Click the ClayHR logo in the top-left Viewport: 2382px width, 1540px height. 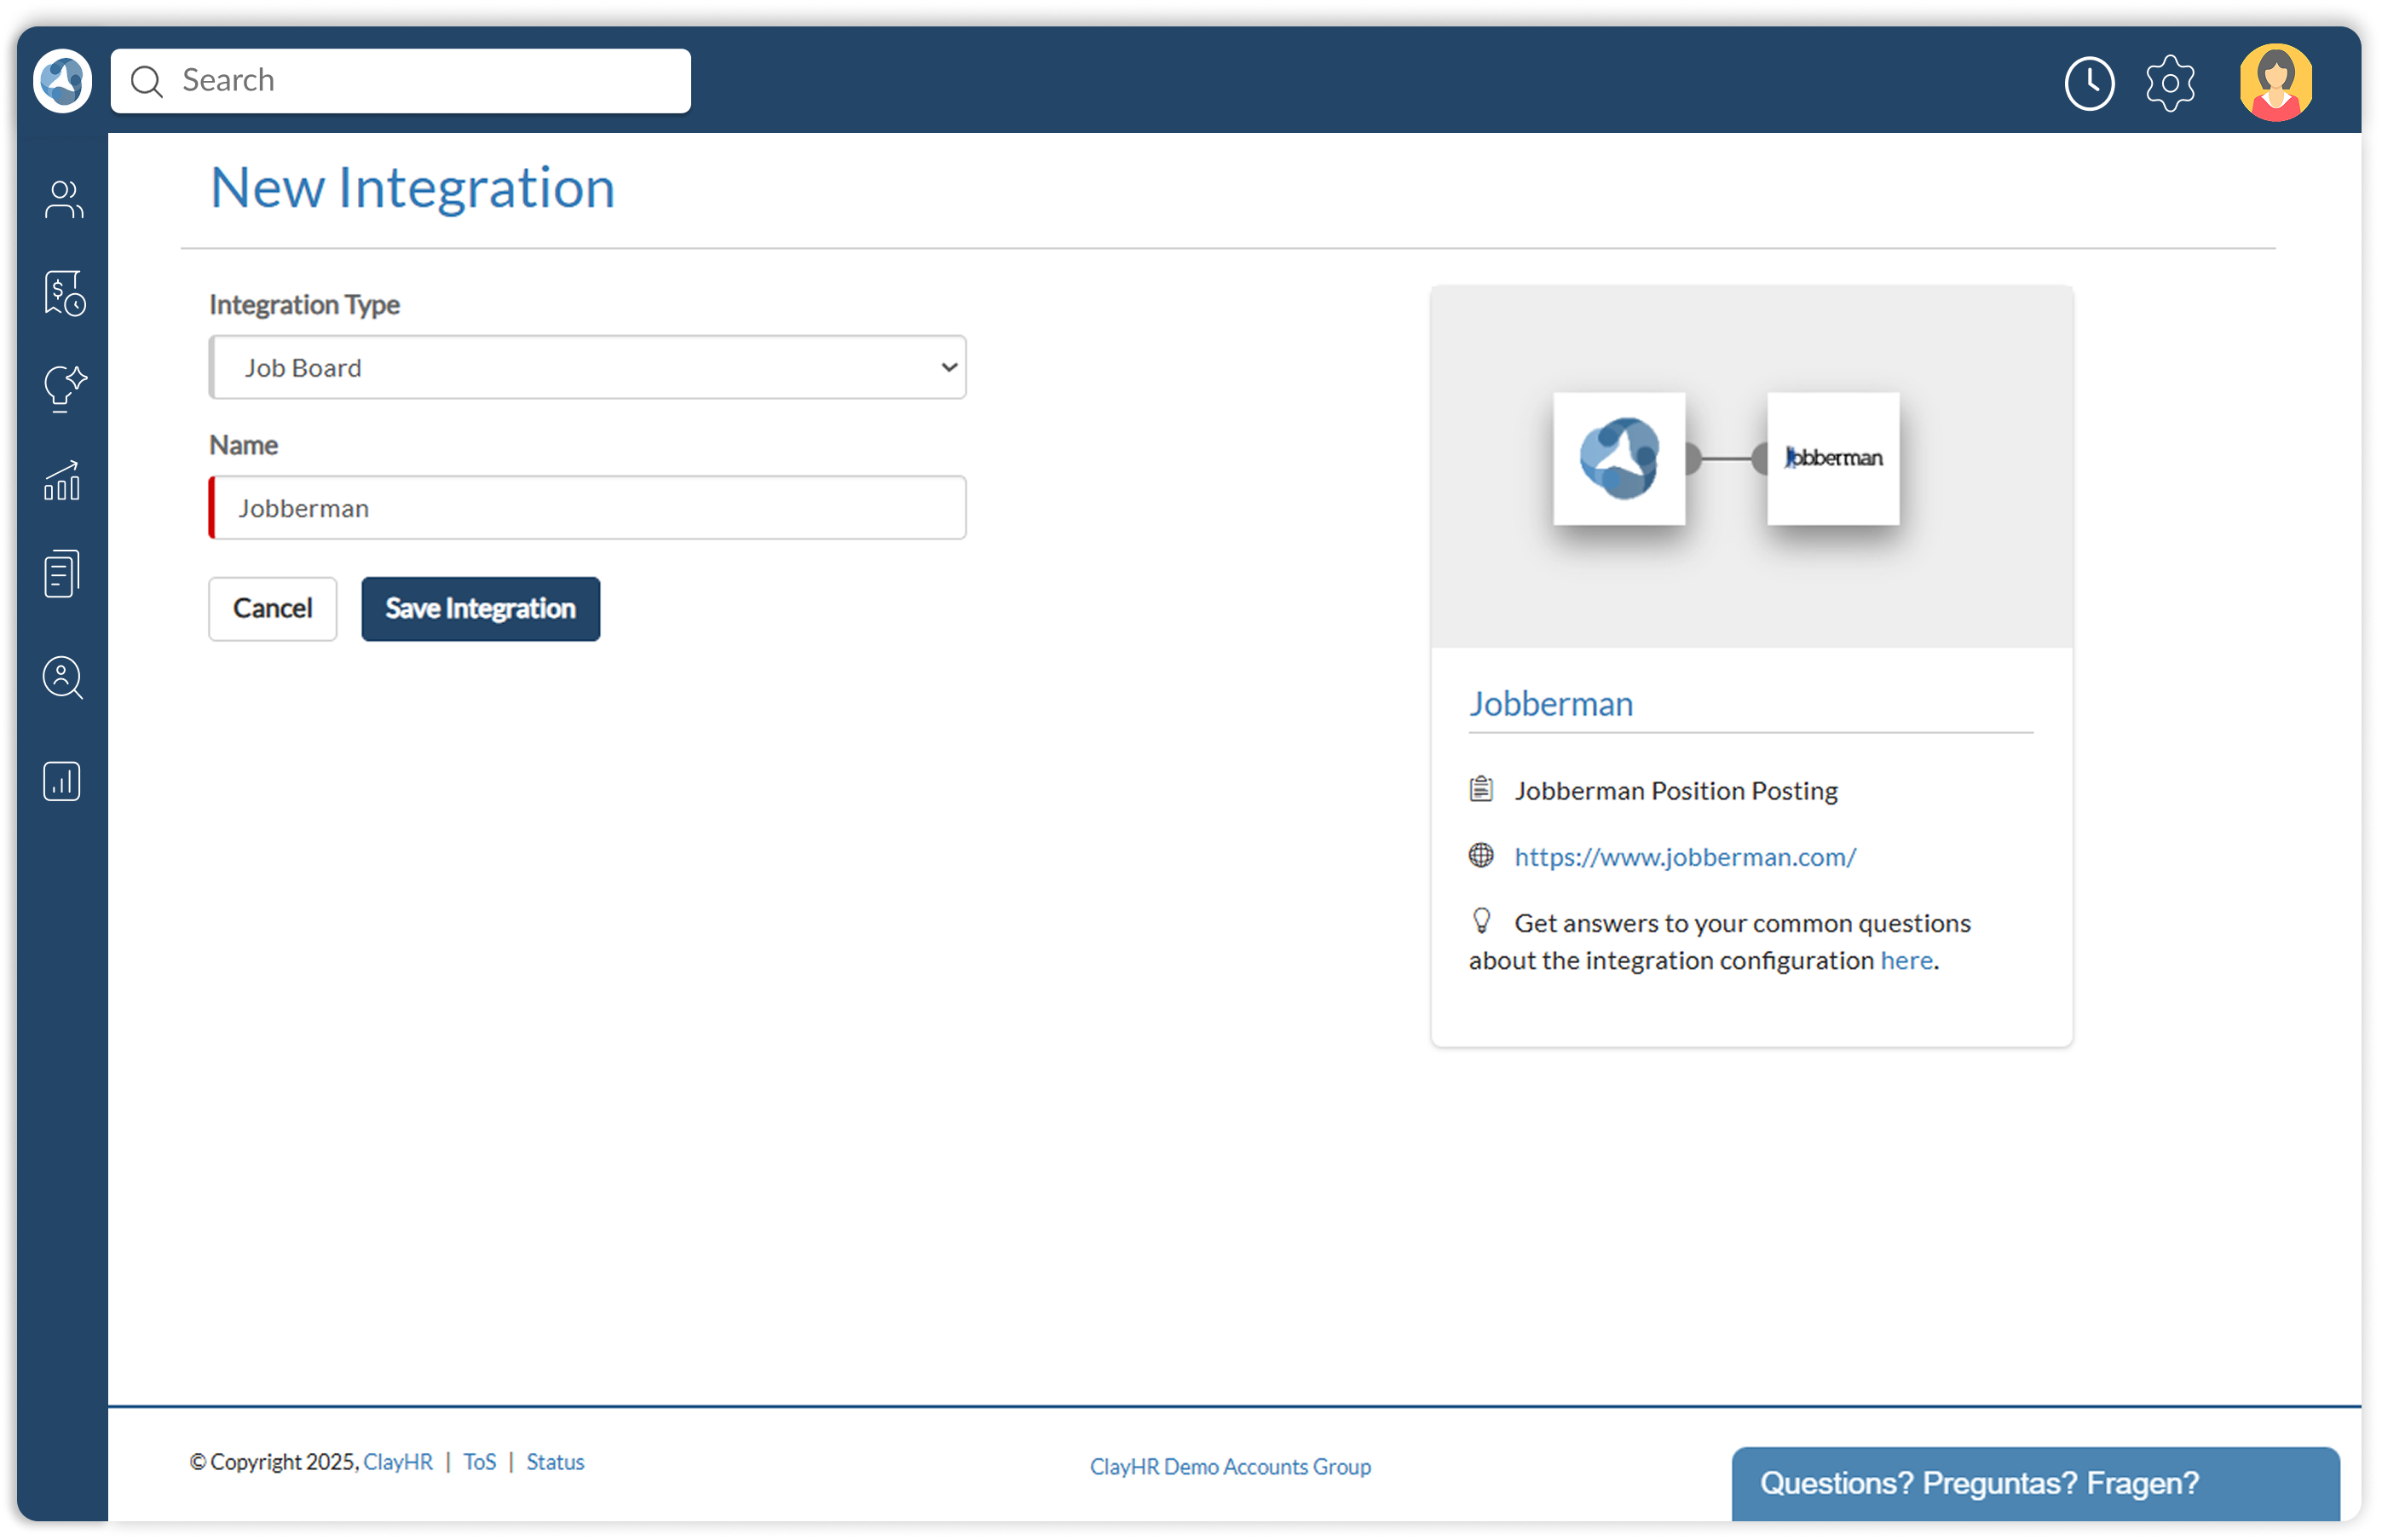tap(63, 81)
